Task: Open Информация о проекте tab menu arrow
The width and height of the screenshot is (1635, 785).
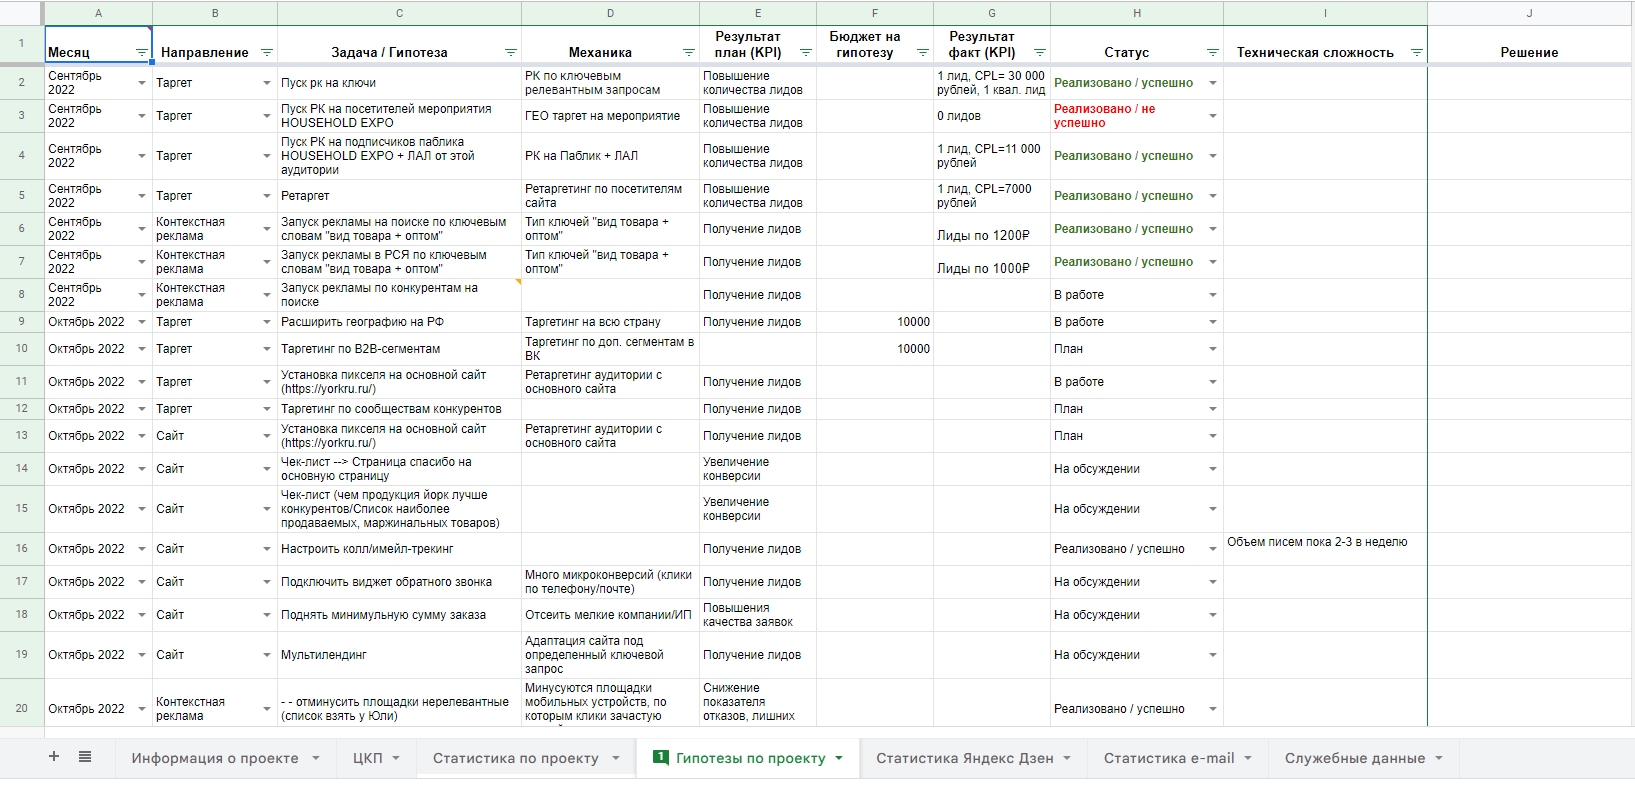Action: (x=316, y=758)
